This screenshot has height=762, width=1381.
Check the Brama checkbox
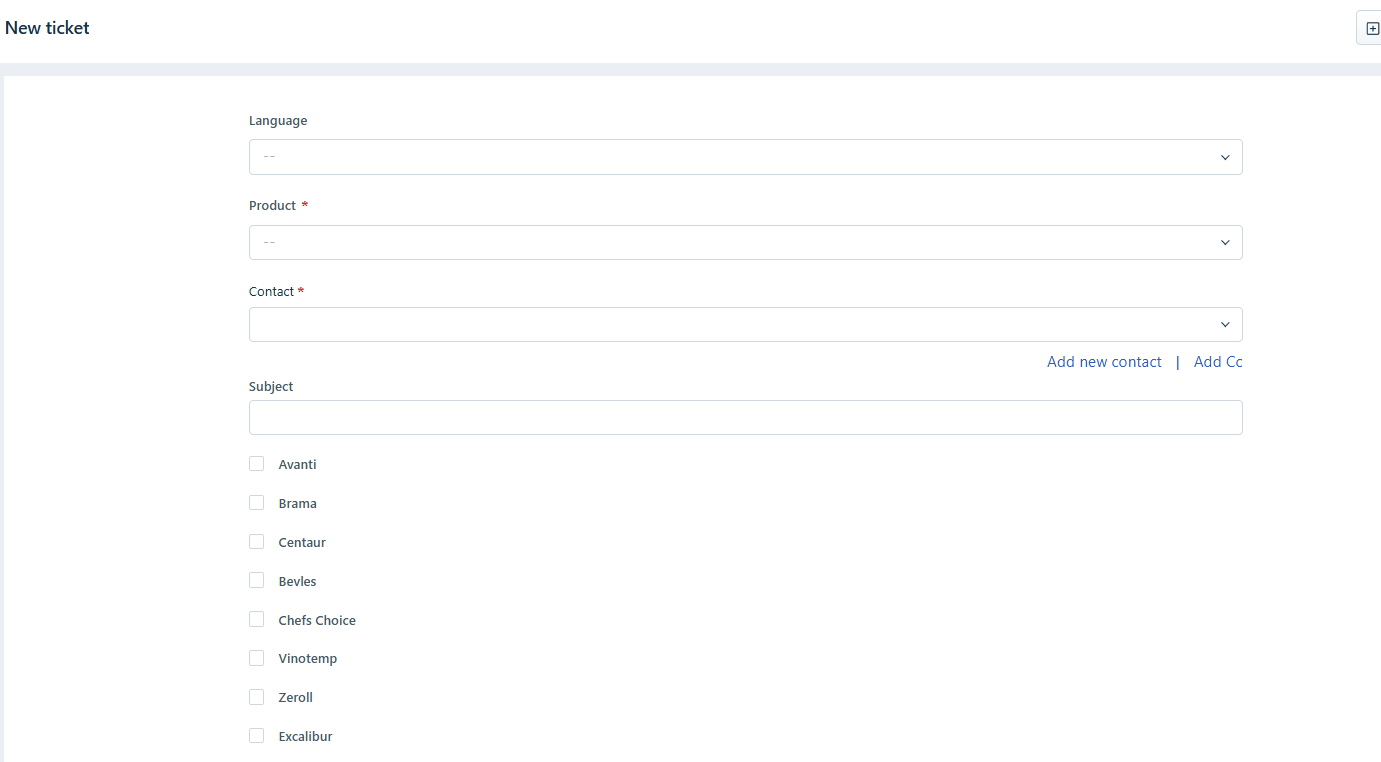point(257,503)
